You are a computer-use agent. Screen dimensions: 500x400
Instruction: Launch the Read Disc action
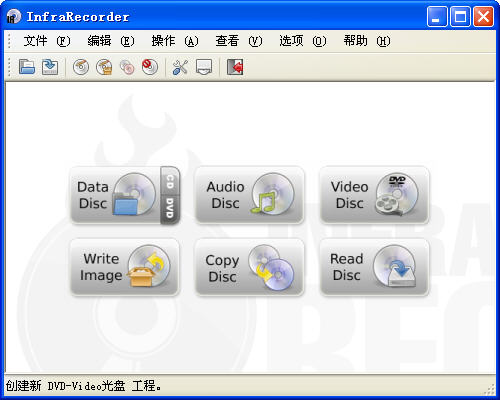click(x=374, y=267)
